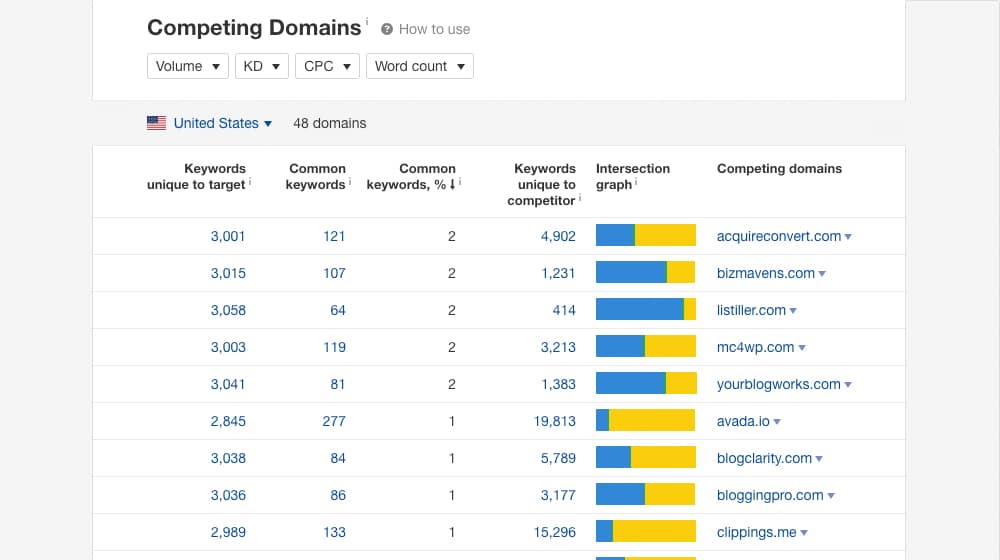1000x560 pixels.
Task: Click the 48 domains count text
Action: [x=330, y=123]
